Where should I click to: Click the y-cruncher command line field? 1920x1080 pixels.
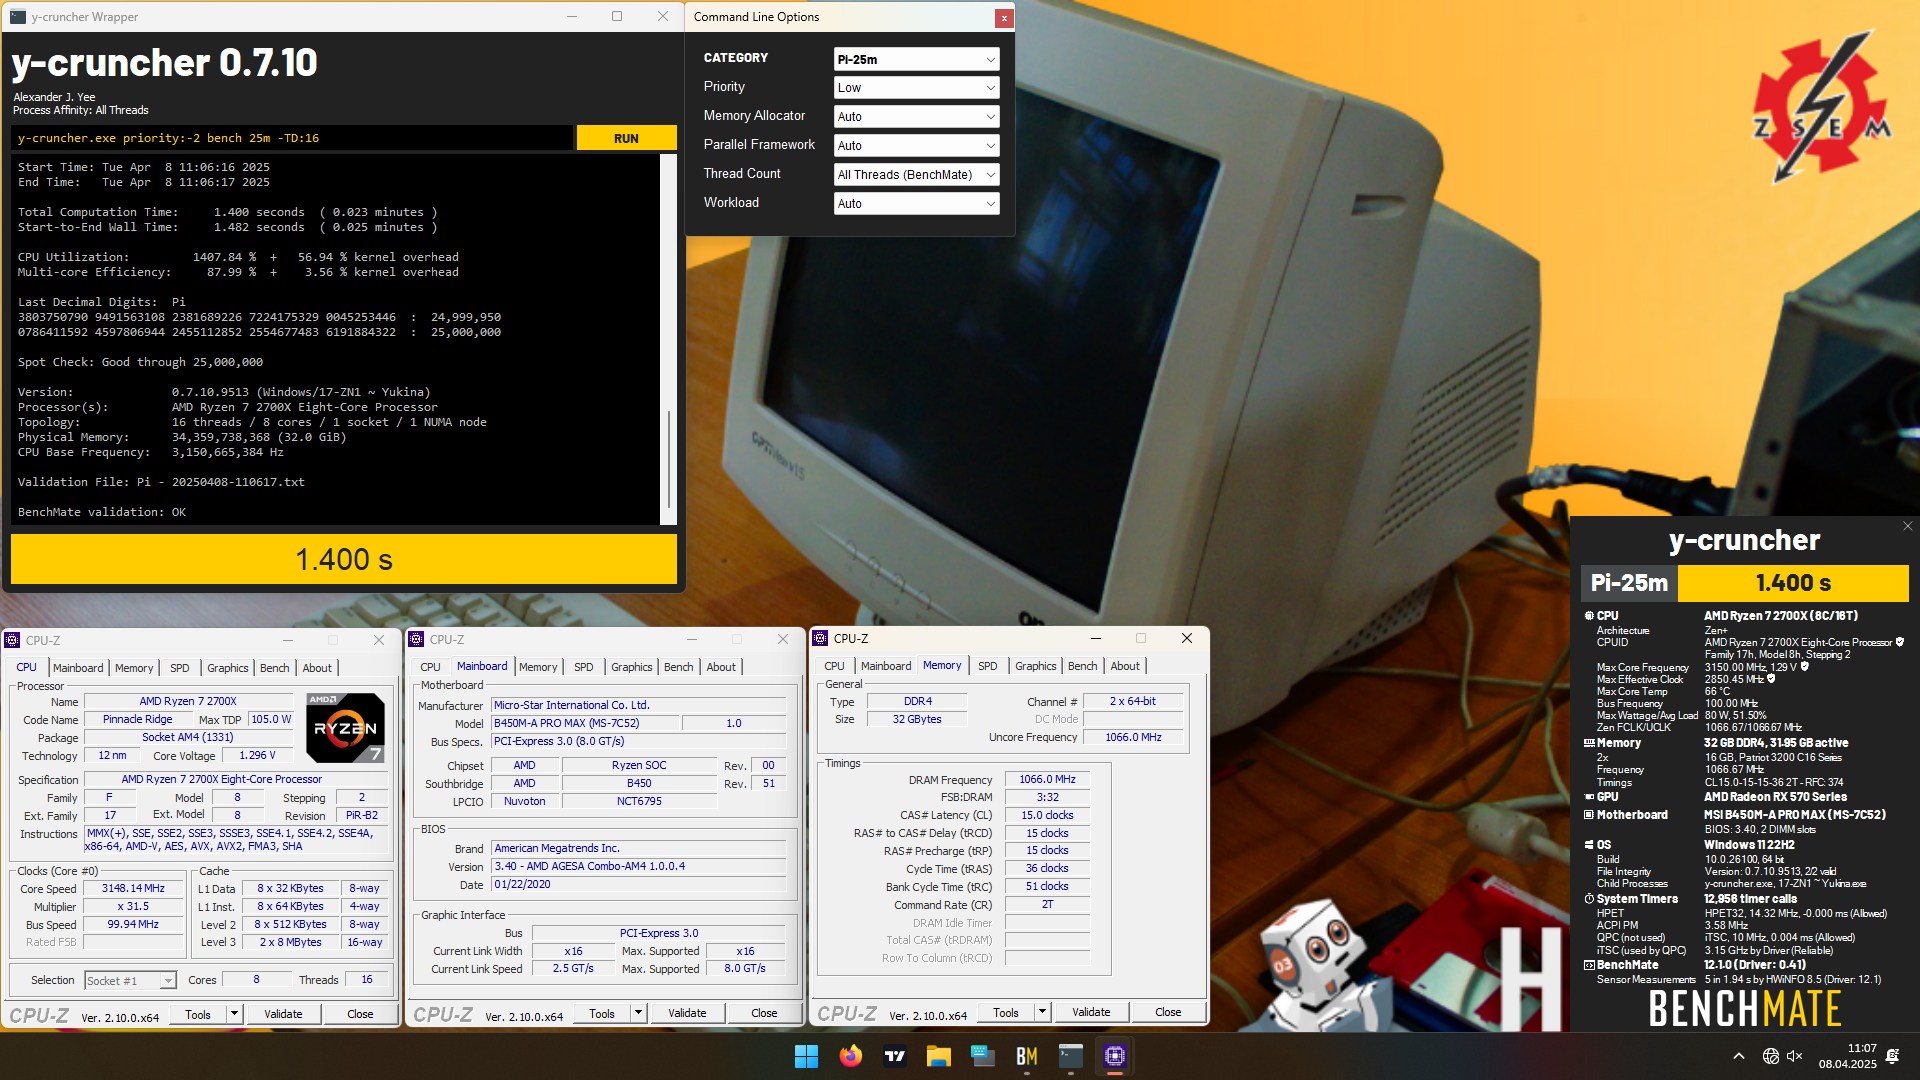click(x=292, y=138)
